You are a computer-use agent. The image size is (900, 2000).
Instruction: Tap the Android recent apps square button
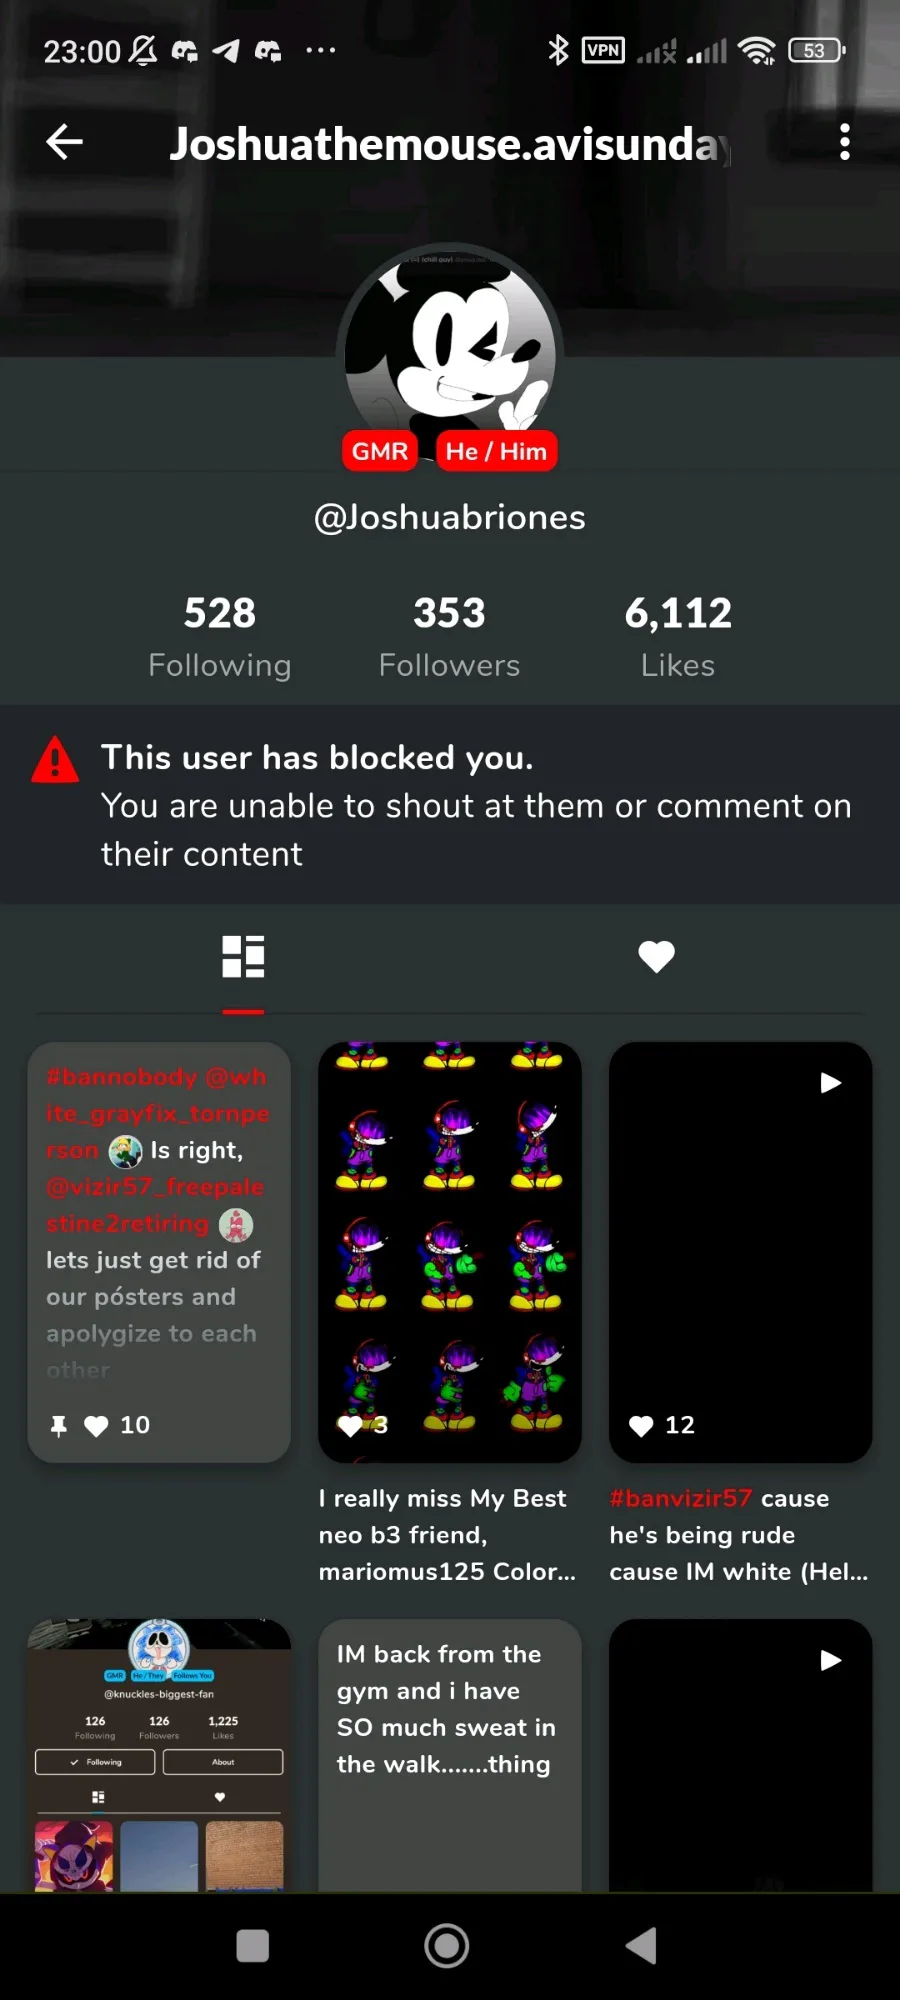tap(252, 1946)
